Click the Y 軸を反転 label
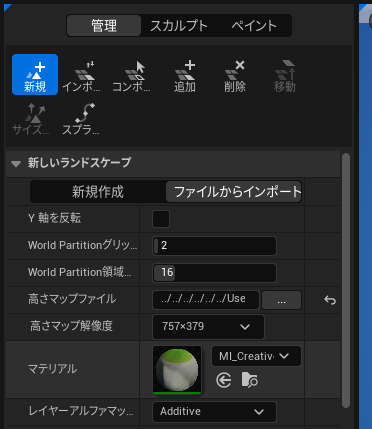 pos(54,218)
